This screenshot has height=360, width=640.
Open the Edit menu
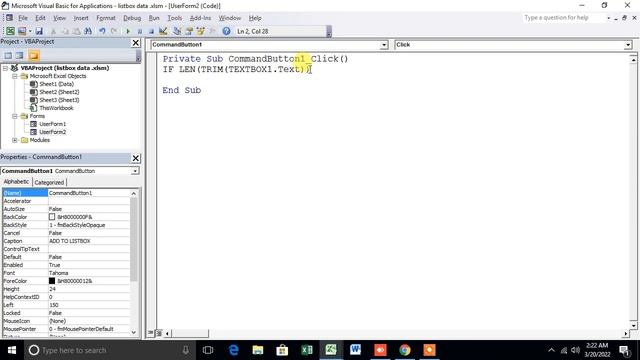pyautogui.click(x=40, y=18)
